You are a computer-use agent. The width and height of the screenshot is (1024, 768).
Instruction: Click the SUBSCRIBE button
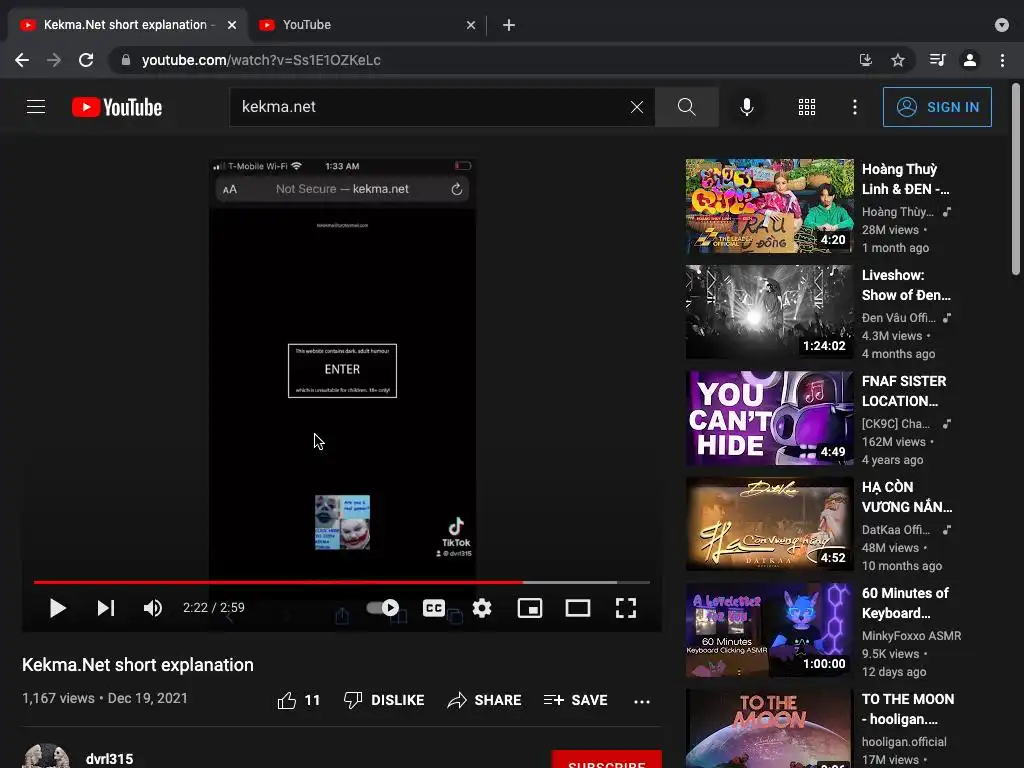click(x=607, y=760)
